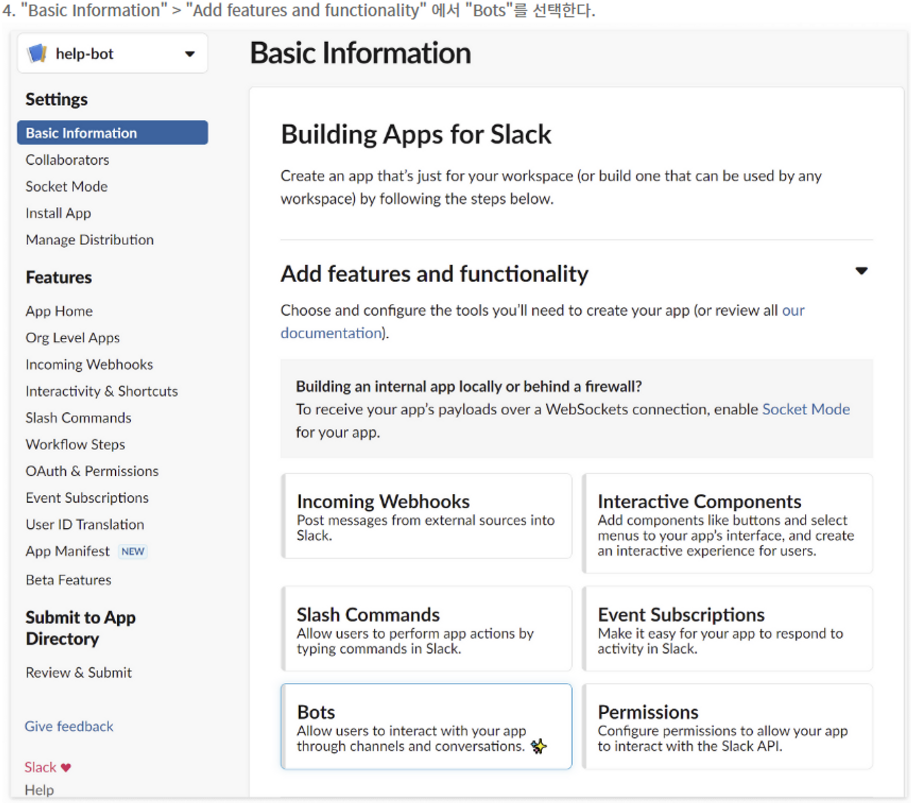Click the Basic Information page title

(361, 53)
